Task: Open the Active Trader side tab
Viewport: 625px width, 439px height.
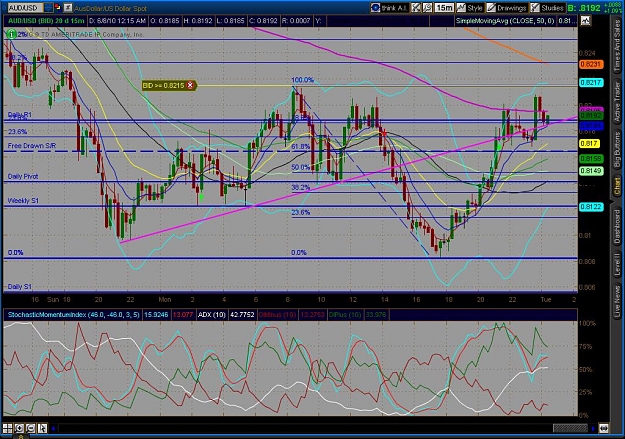Action: coord(617,103)
